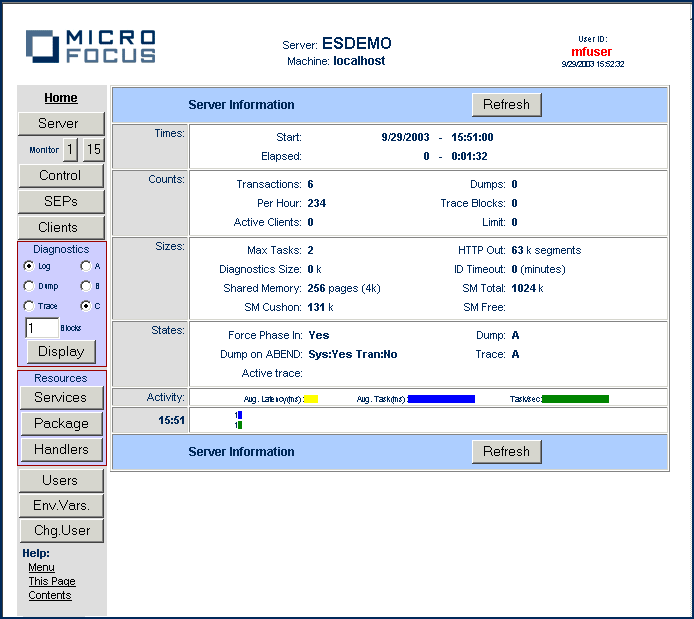Click the Micro Focus logo
The image size is (694, 619).
[x=91, y=47]
